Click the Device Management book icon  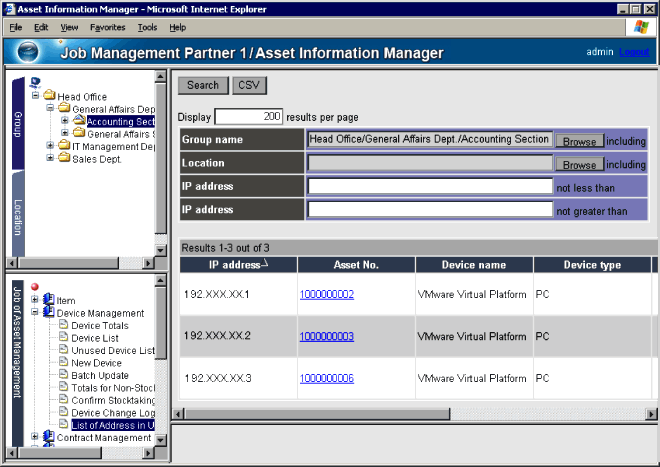(x=49, y=313)
